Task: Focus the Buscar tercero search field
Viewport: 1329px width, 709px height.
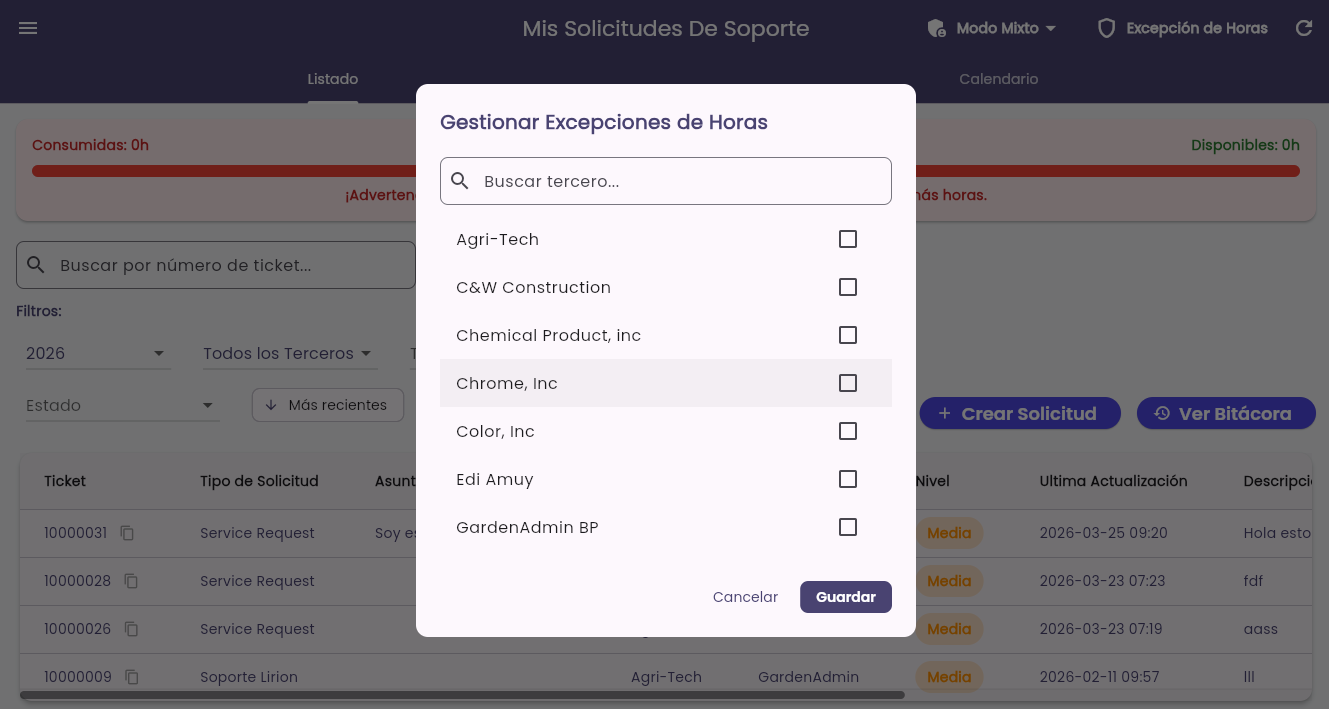Action: (666, 181)
